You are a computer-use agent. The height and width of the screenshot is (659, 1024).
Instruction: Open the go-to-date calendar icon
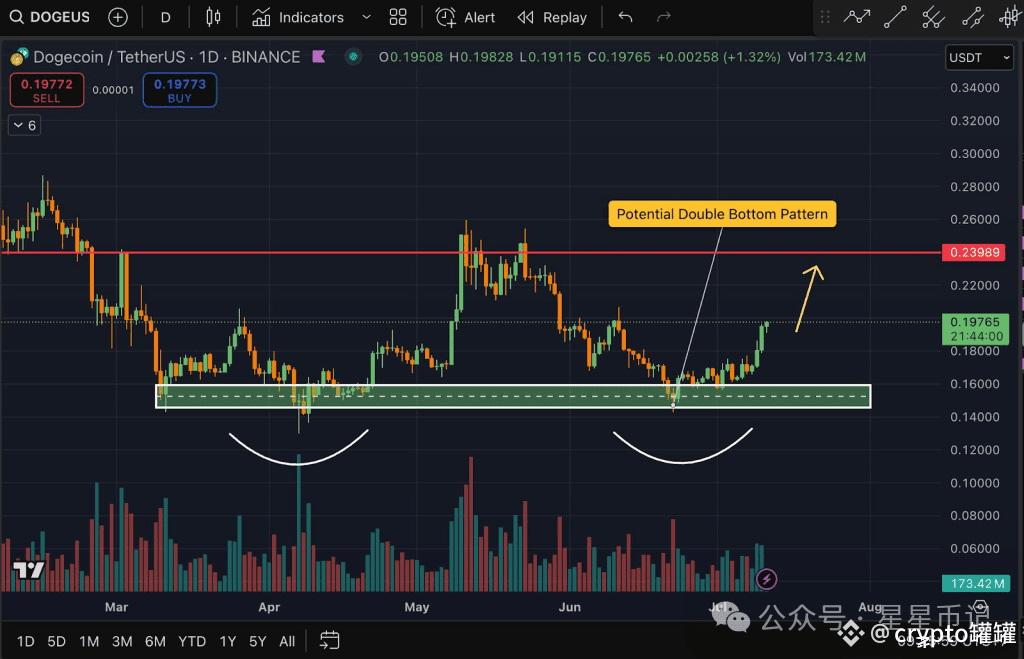[329, 641]
